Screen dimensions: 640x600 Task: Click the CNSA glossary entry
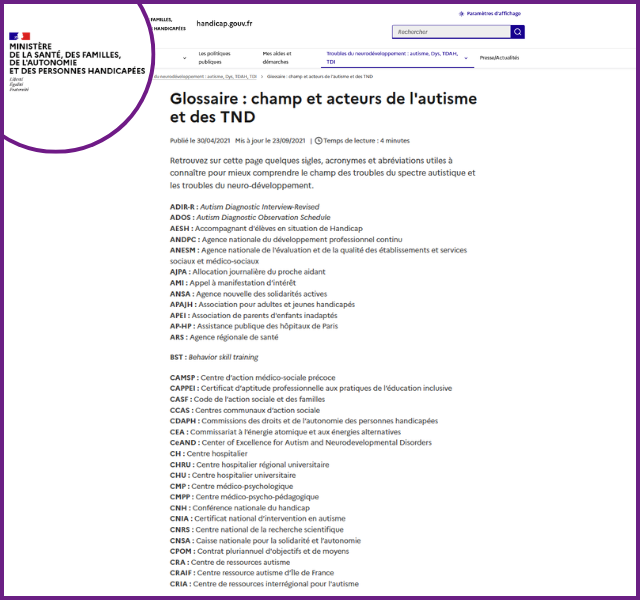click(x=265, y=540)
